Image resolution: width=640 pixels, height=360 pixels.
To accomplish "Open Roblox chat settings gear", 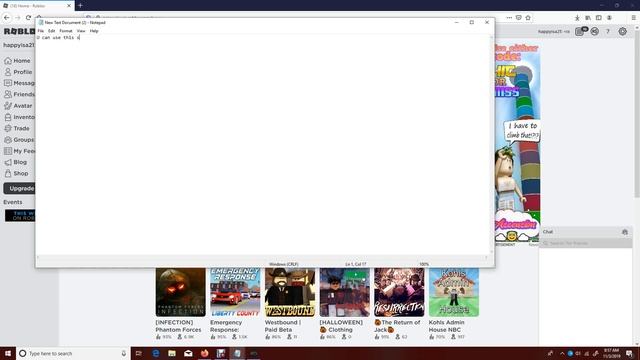I will pyautogui.click(x=625, y=232).
